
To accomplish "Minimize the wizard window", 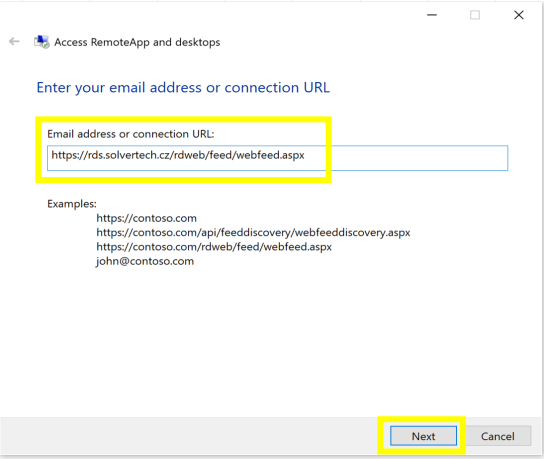I will [x=432, y=15].
